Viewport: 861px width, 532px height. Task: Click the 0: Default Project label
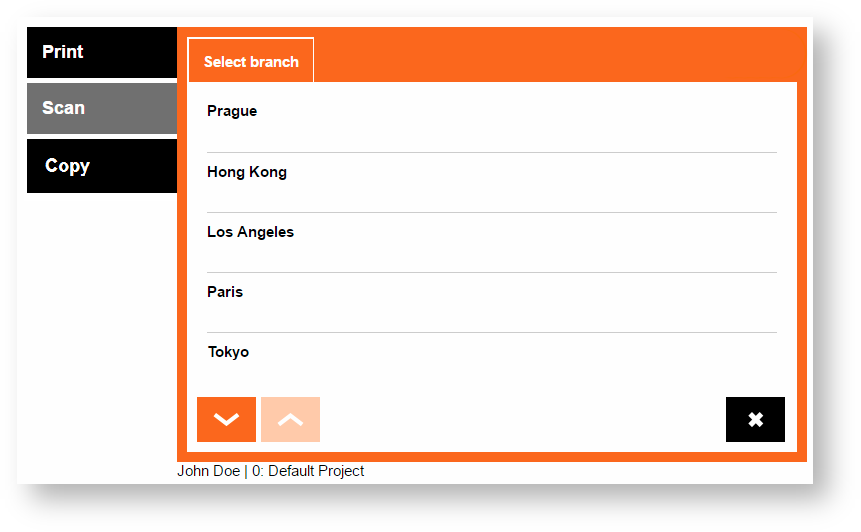pyautogui.click(x=308, y=471)
